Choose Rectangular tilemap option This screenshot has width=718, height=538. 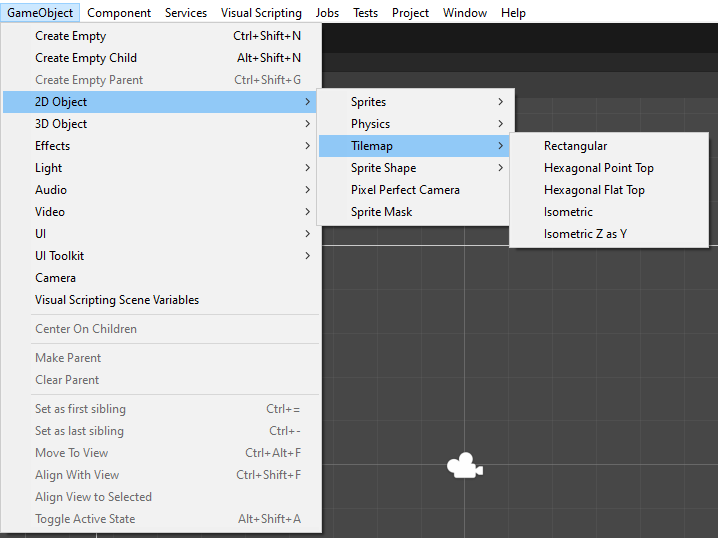tap(609, 146)
